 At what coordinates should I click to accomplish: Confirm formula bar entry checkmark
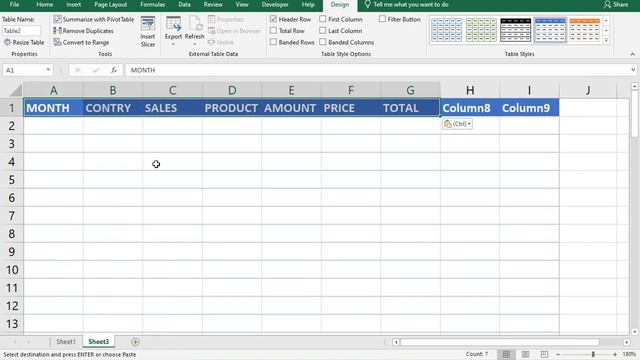[96, 70]
